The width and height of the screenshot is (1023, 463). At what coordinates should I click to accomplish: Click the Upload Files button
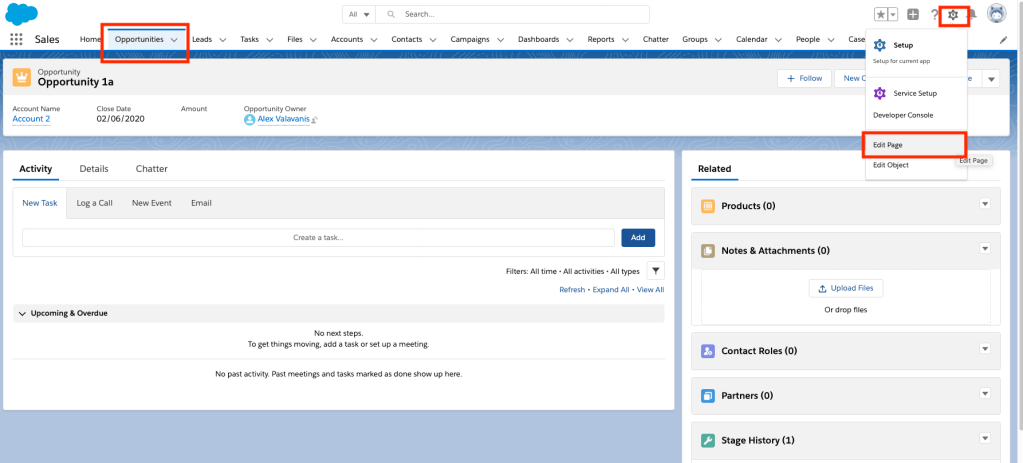click(x=845, y=288)
